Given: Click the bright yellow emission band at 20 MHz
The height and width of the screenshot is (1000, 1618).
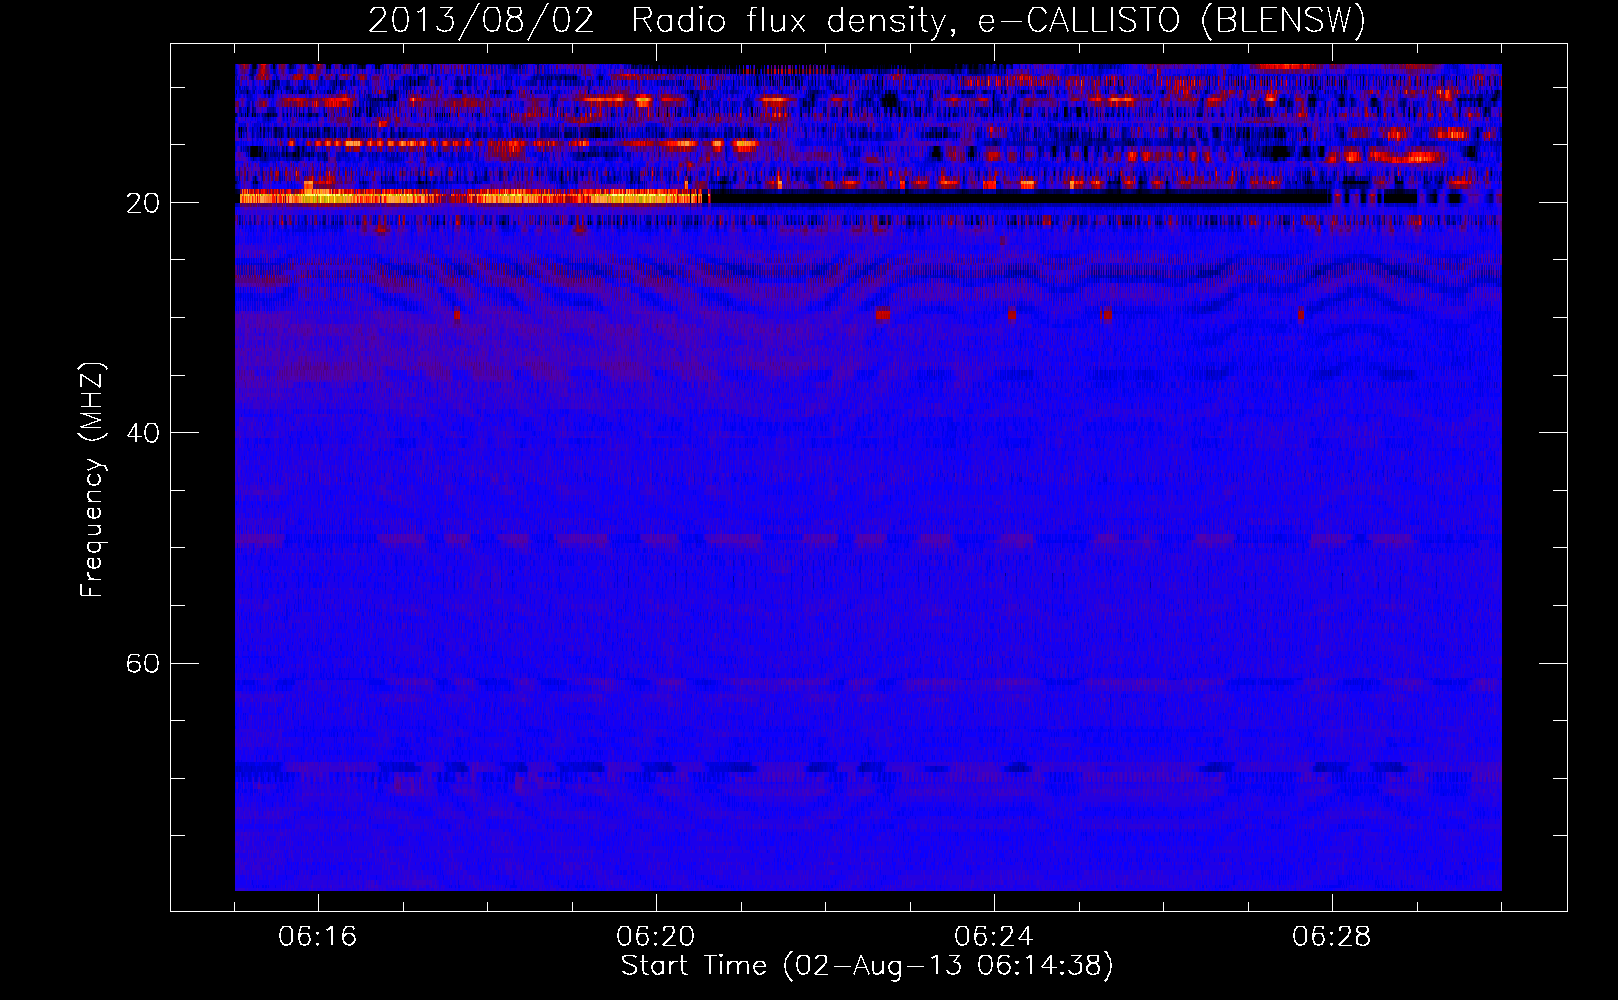Looking at the screenshot, I should (x=472, y=197).
